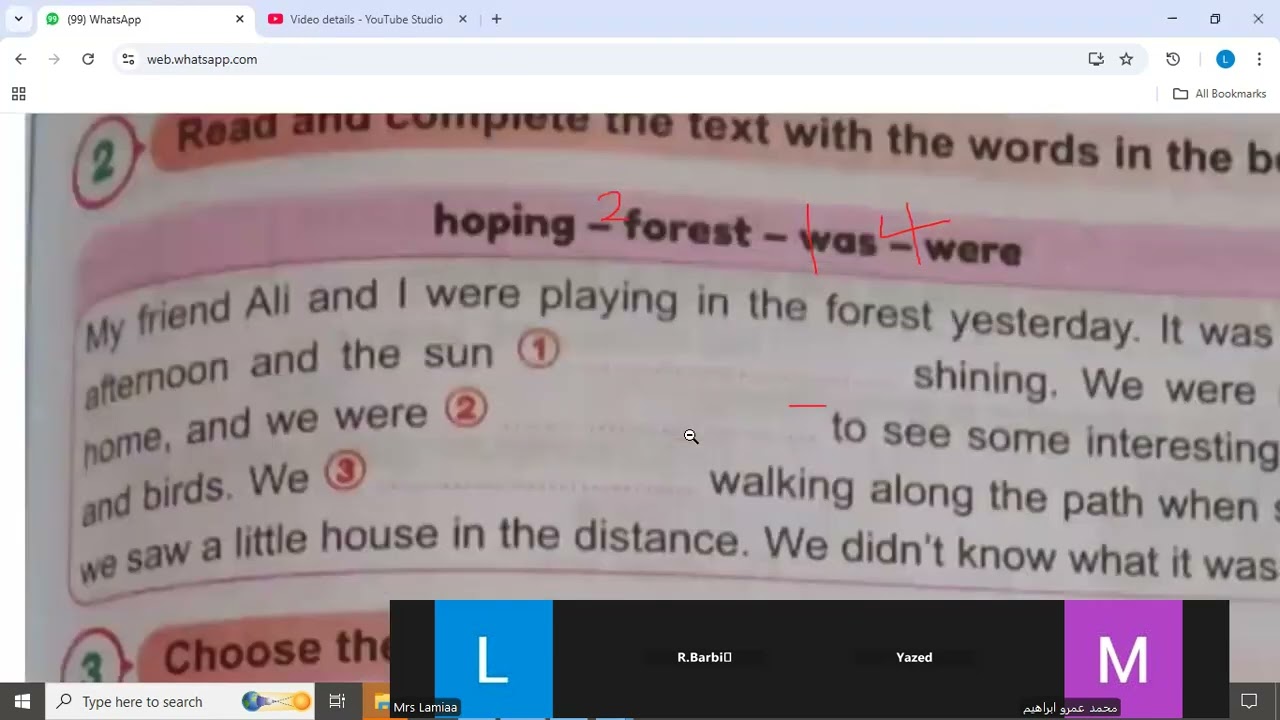1280x720 pixels.
Task: Reload the WhatsApp page
Action: tap(88, 59)
